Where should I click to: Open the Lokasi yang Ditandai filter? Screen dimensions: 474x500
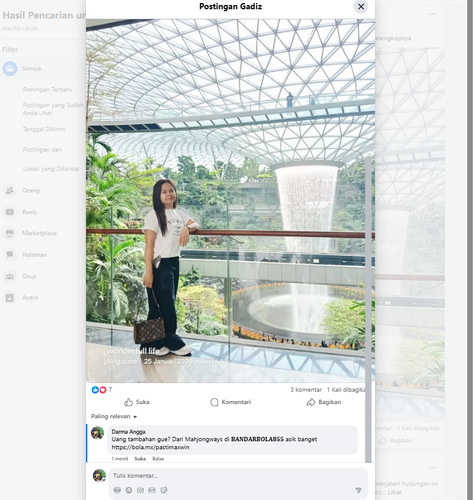click(51, 169)
